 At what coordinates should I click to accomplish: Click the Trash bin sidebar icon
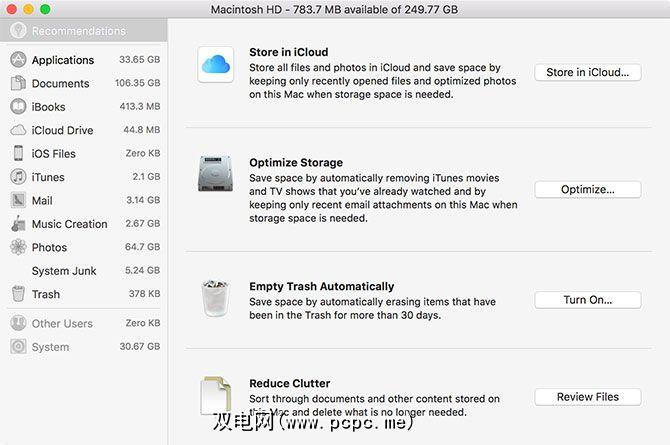pos(18,294)
